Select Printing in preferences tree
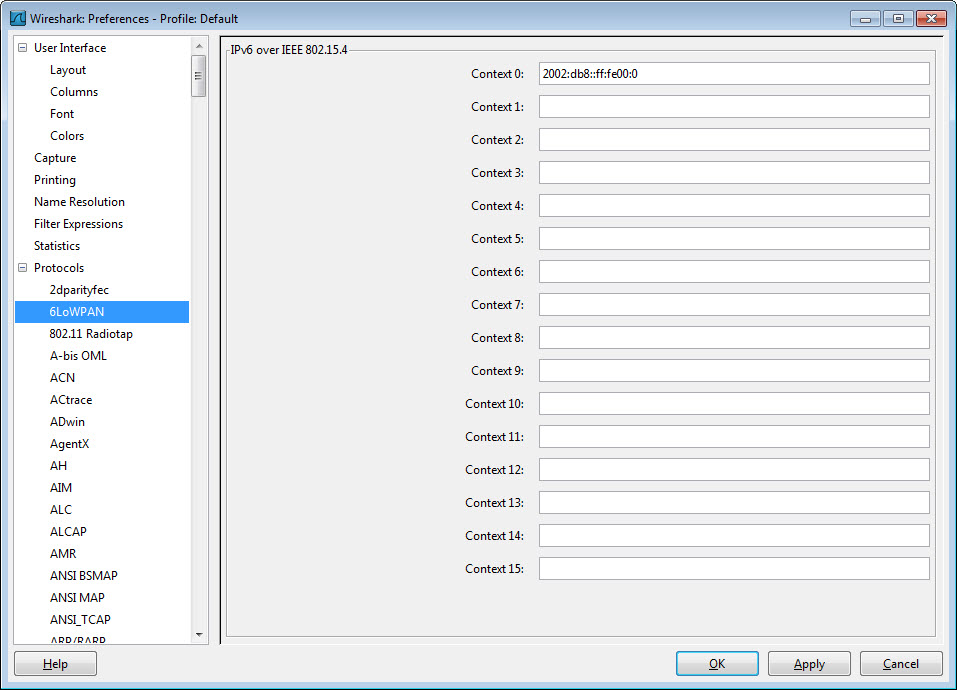957x690 pixels. coord(55,180)
